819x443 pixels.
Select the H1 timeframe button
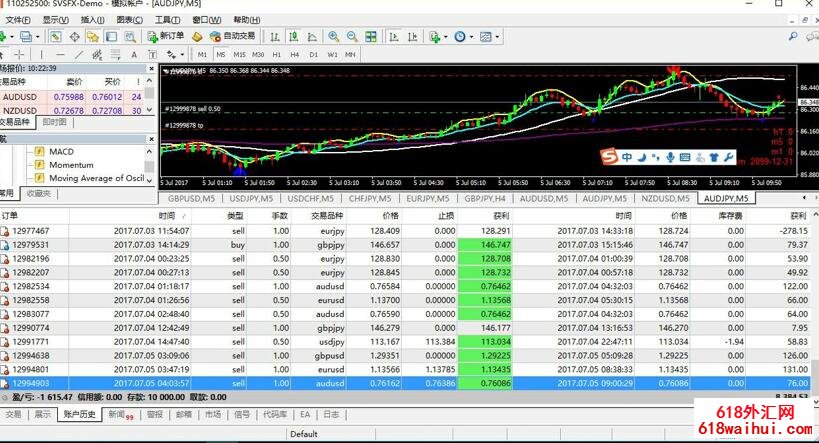pyautogui.click(x=276, y=54)
